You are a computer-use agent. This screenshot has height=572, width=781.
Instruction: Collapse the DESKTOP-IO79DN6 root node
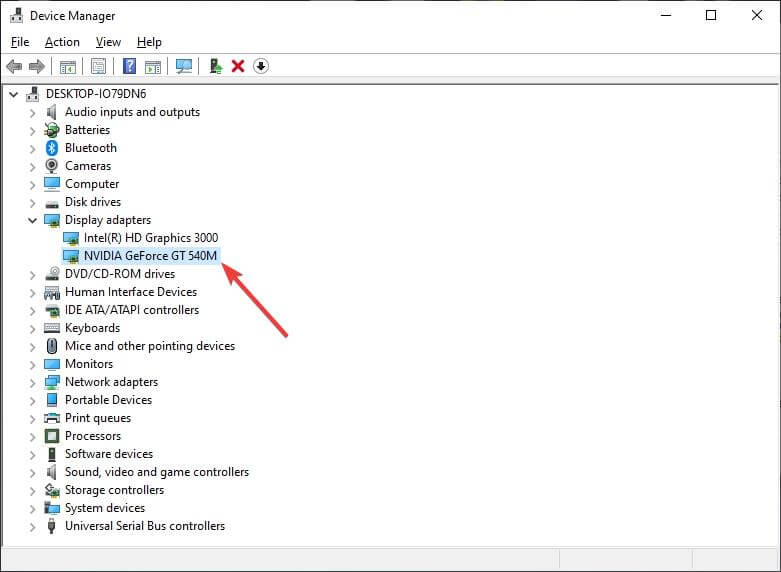coord(13,94)
